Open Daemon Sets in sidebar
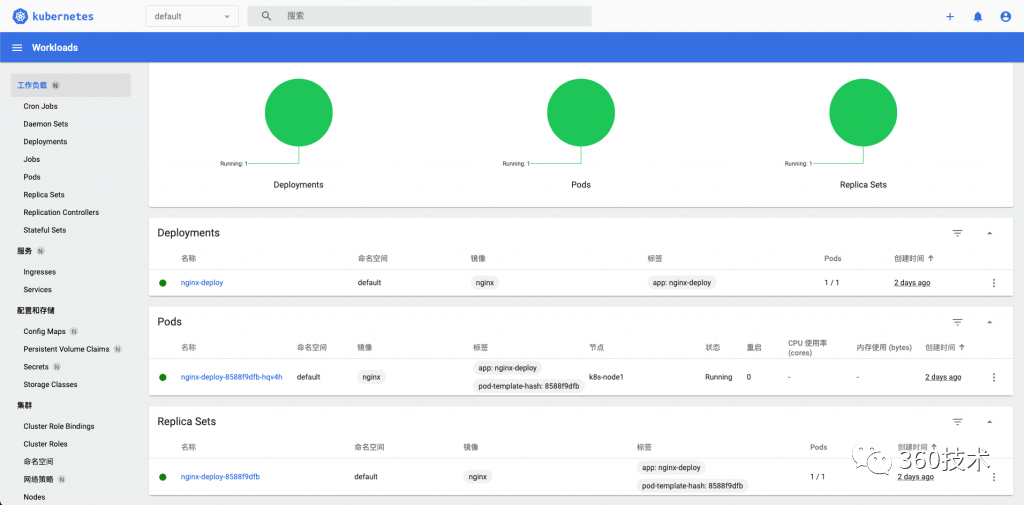Viewport: 1024px width, 505px height. [x=46, y=123]
